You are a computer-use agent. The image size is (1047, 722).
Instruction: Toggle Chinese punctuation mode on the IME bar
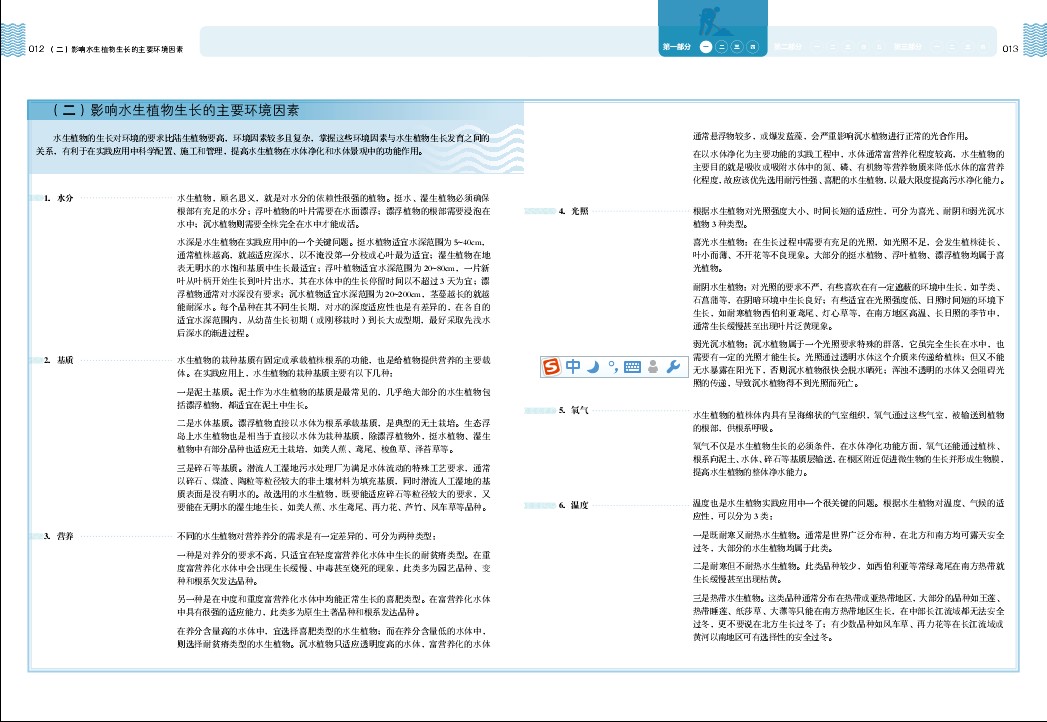tap(611, 366)
